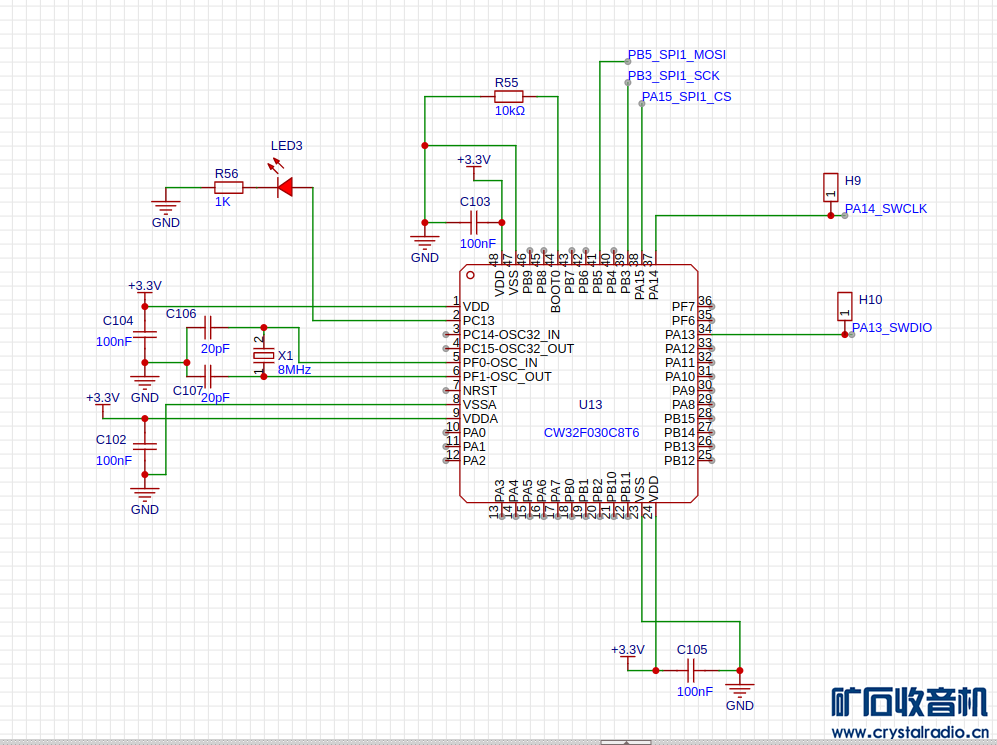Select the LED3 diode symbol

(285, 186)
